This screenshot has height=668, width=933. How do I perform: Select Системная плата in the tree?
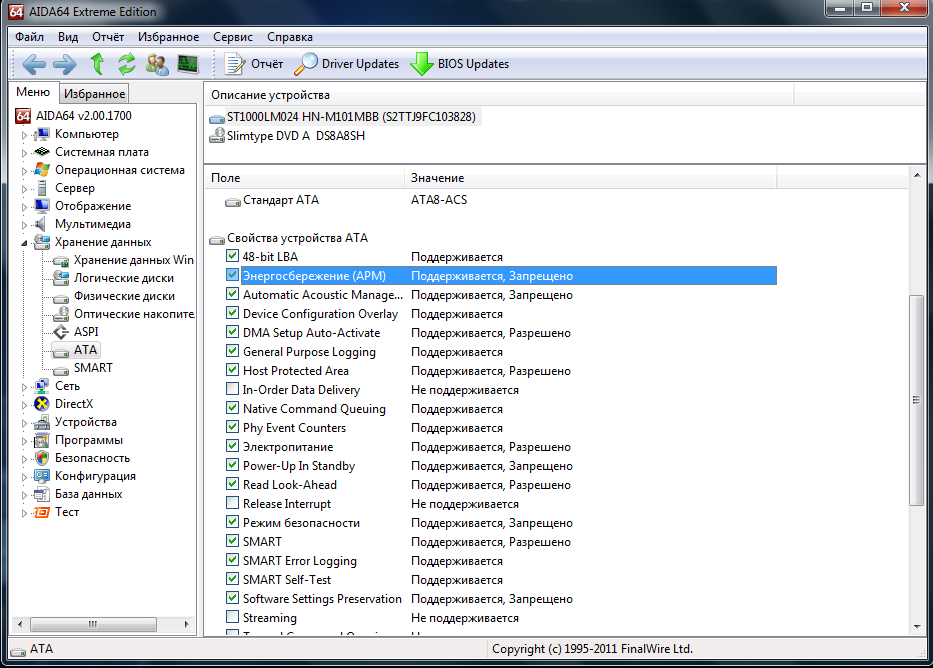pyautogui.click(x=102, y=152)
